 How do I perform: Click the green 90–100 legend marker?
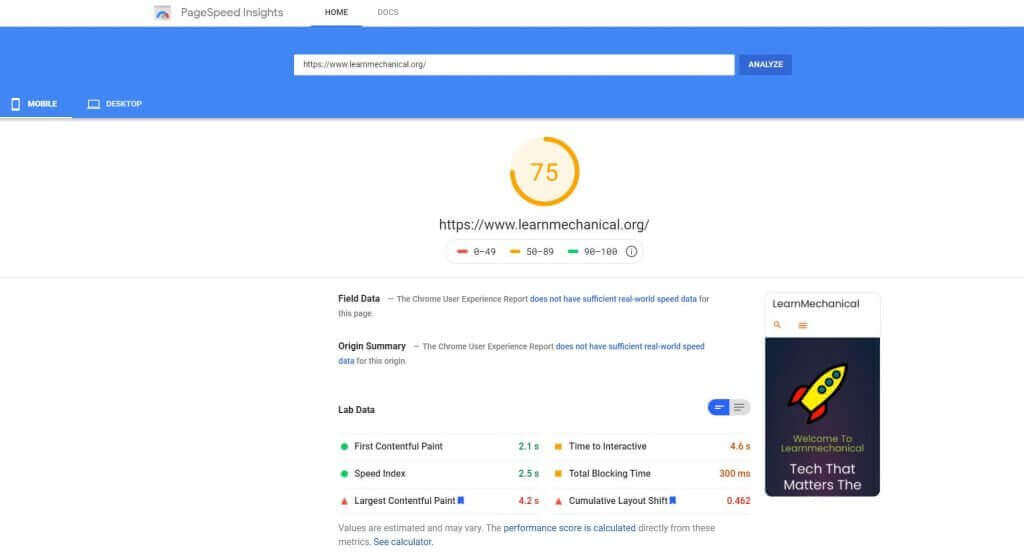point(573,251)
